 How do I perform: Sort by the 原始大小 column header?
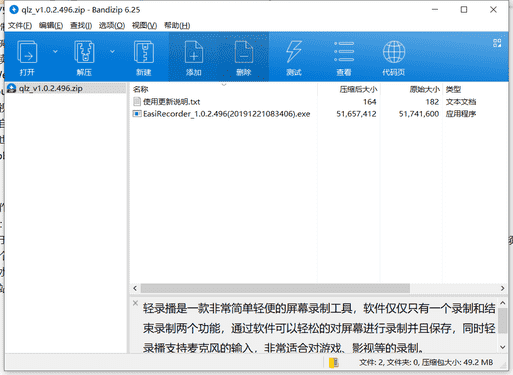click(425, 89)
